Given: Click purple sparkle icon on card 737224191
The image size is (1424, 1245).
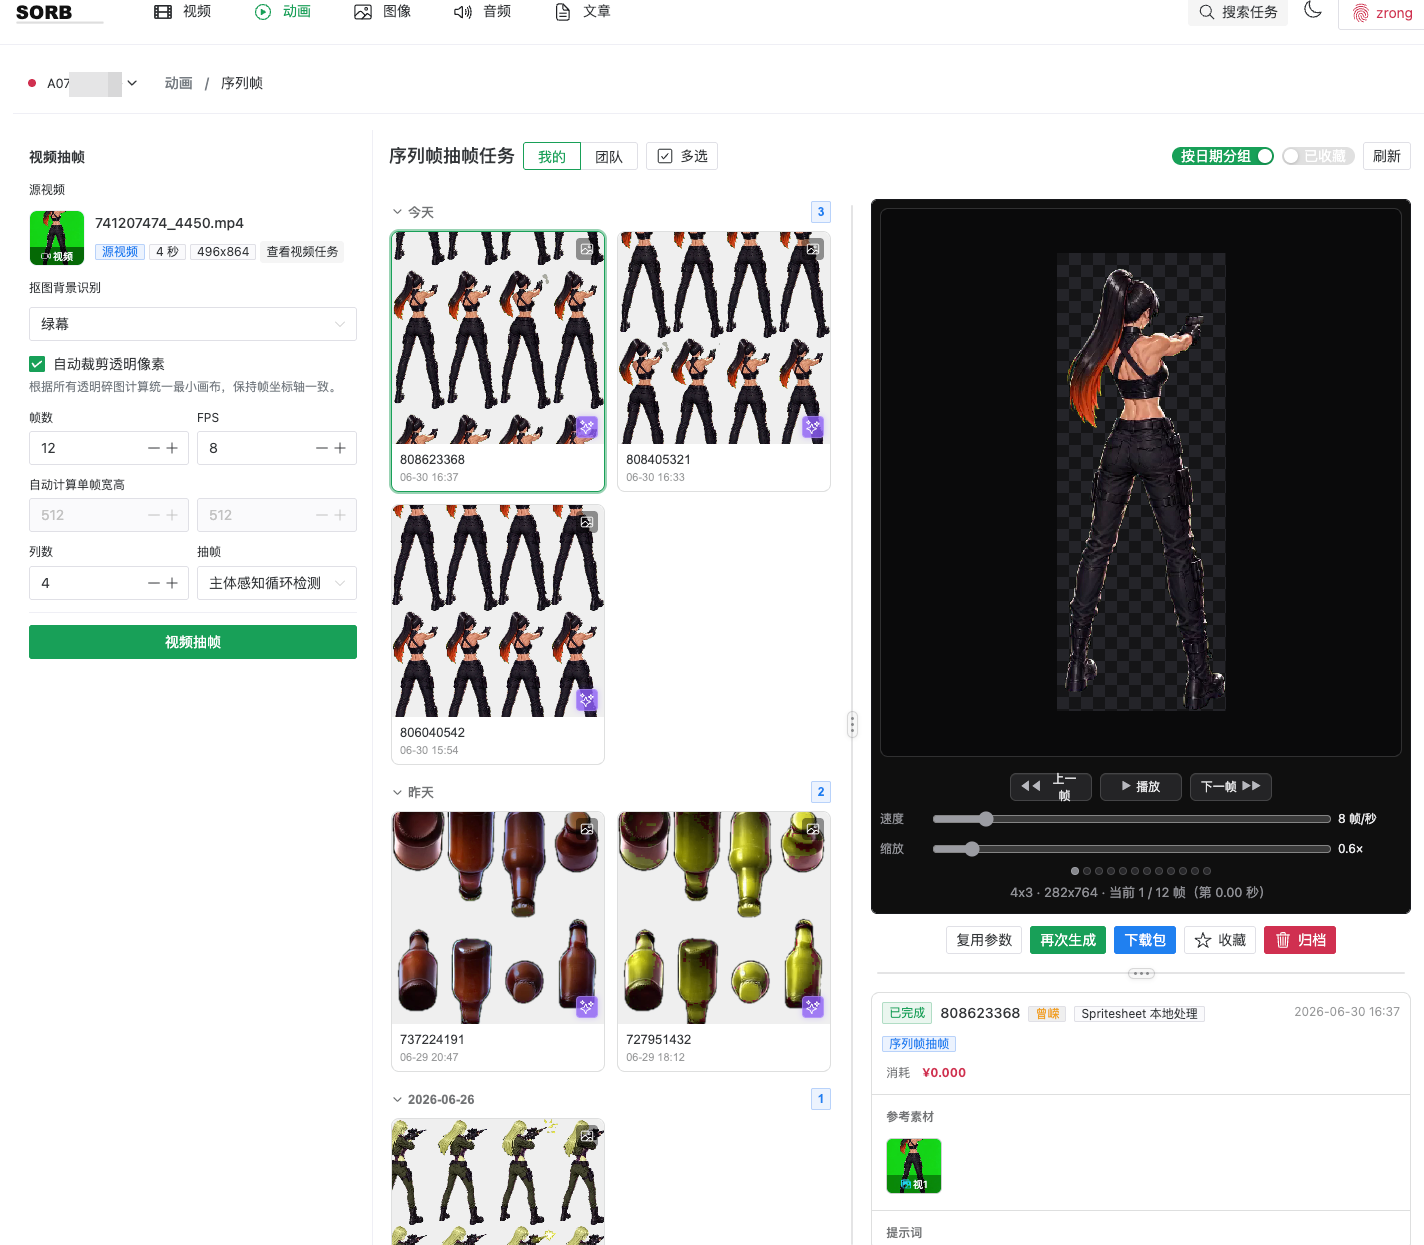Looking at the screenshot, I should pyautogui.click(x=587, y=1007).
